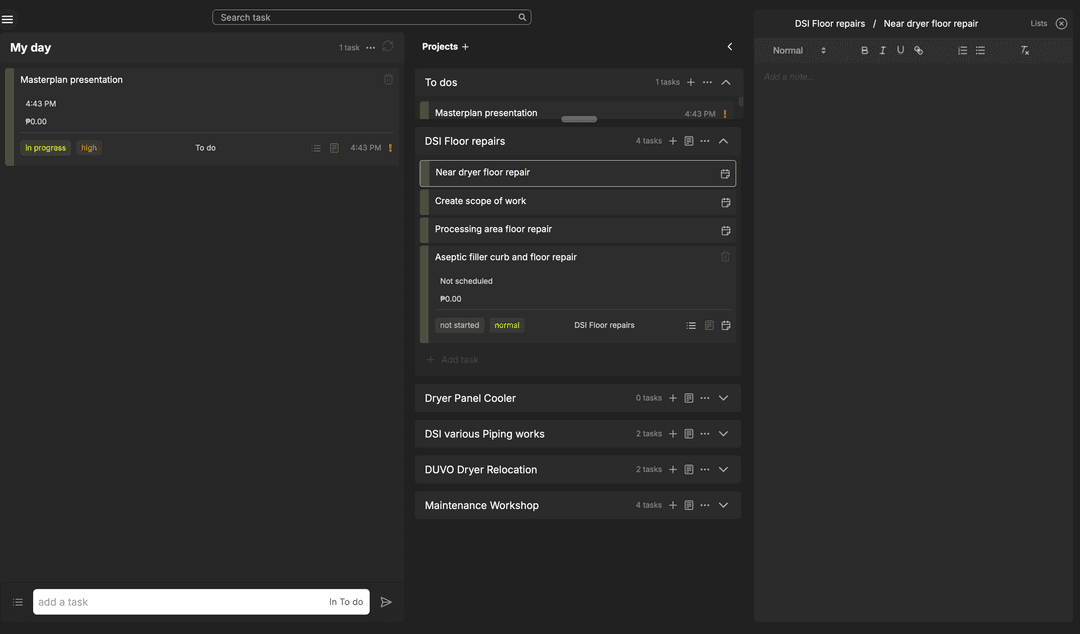Open notes for DSI Floor repairs project
The image size is (1080, 634).
point(689,142)
